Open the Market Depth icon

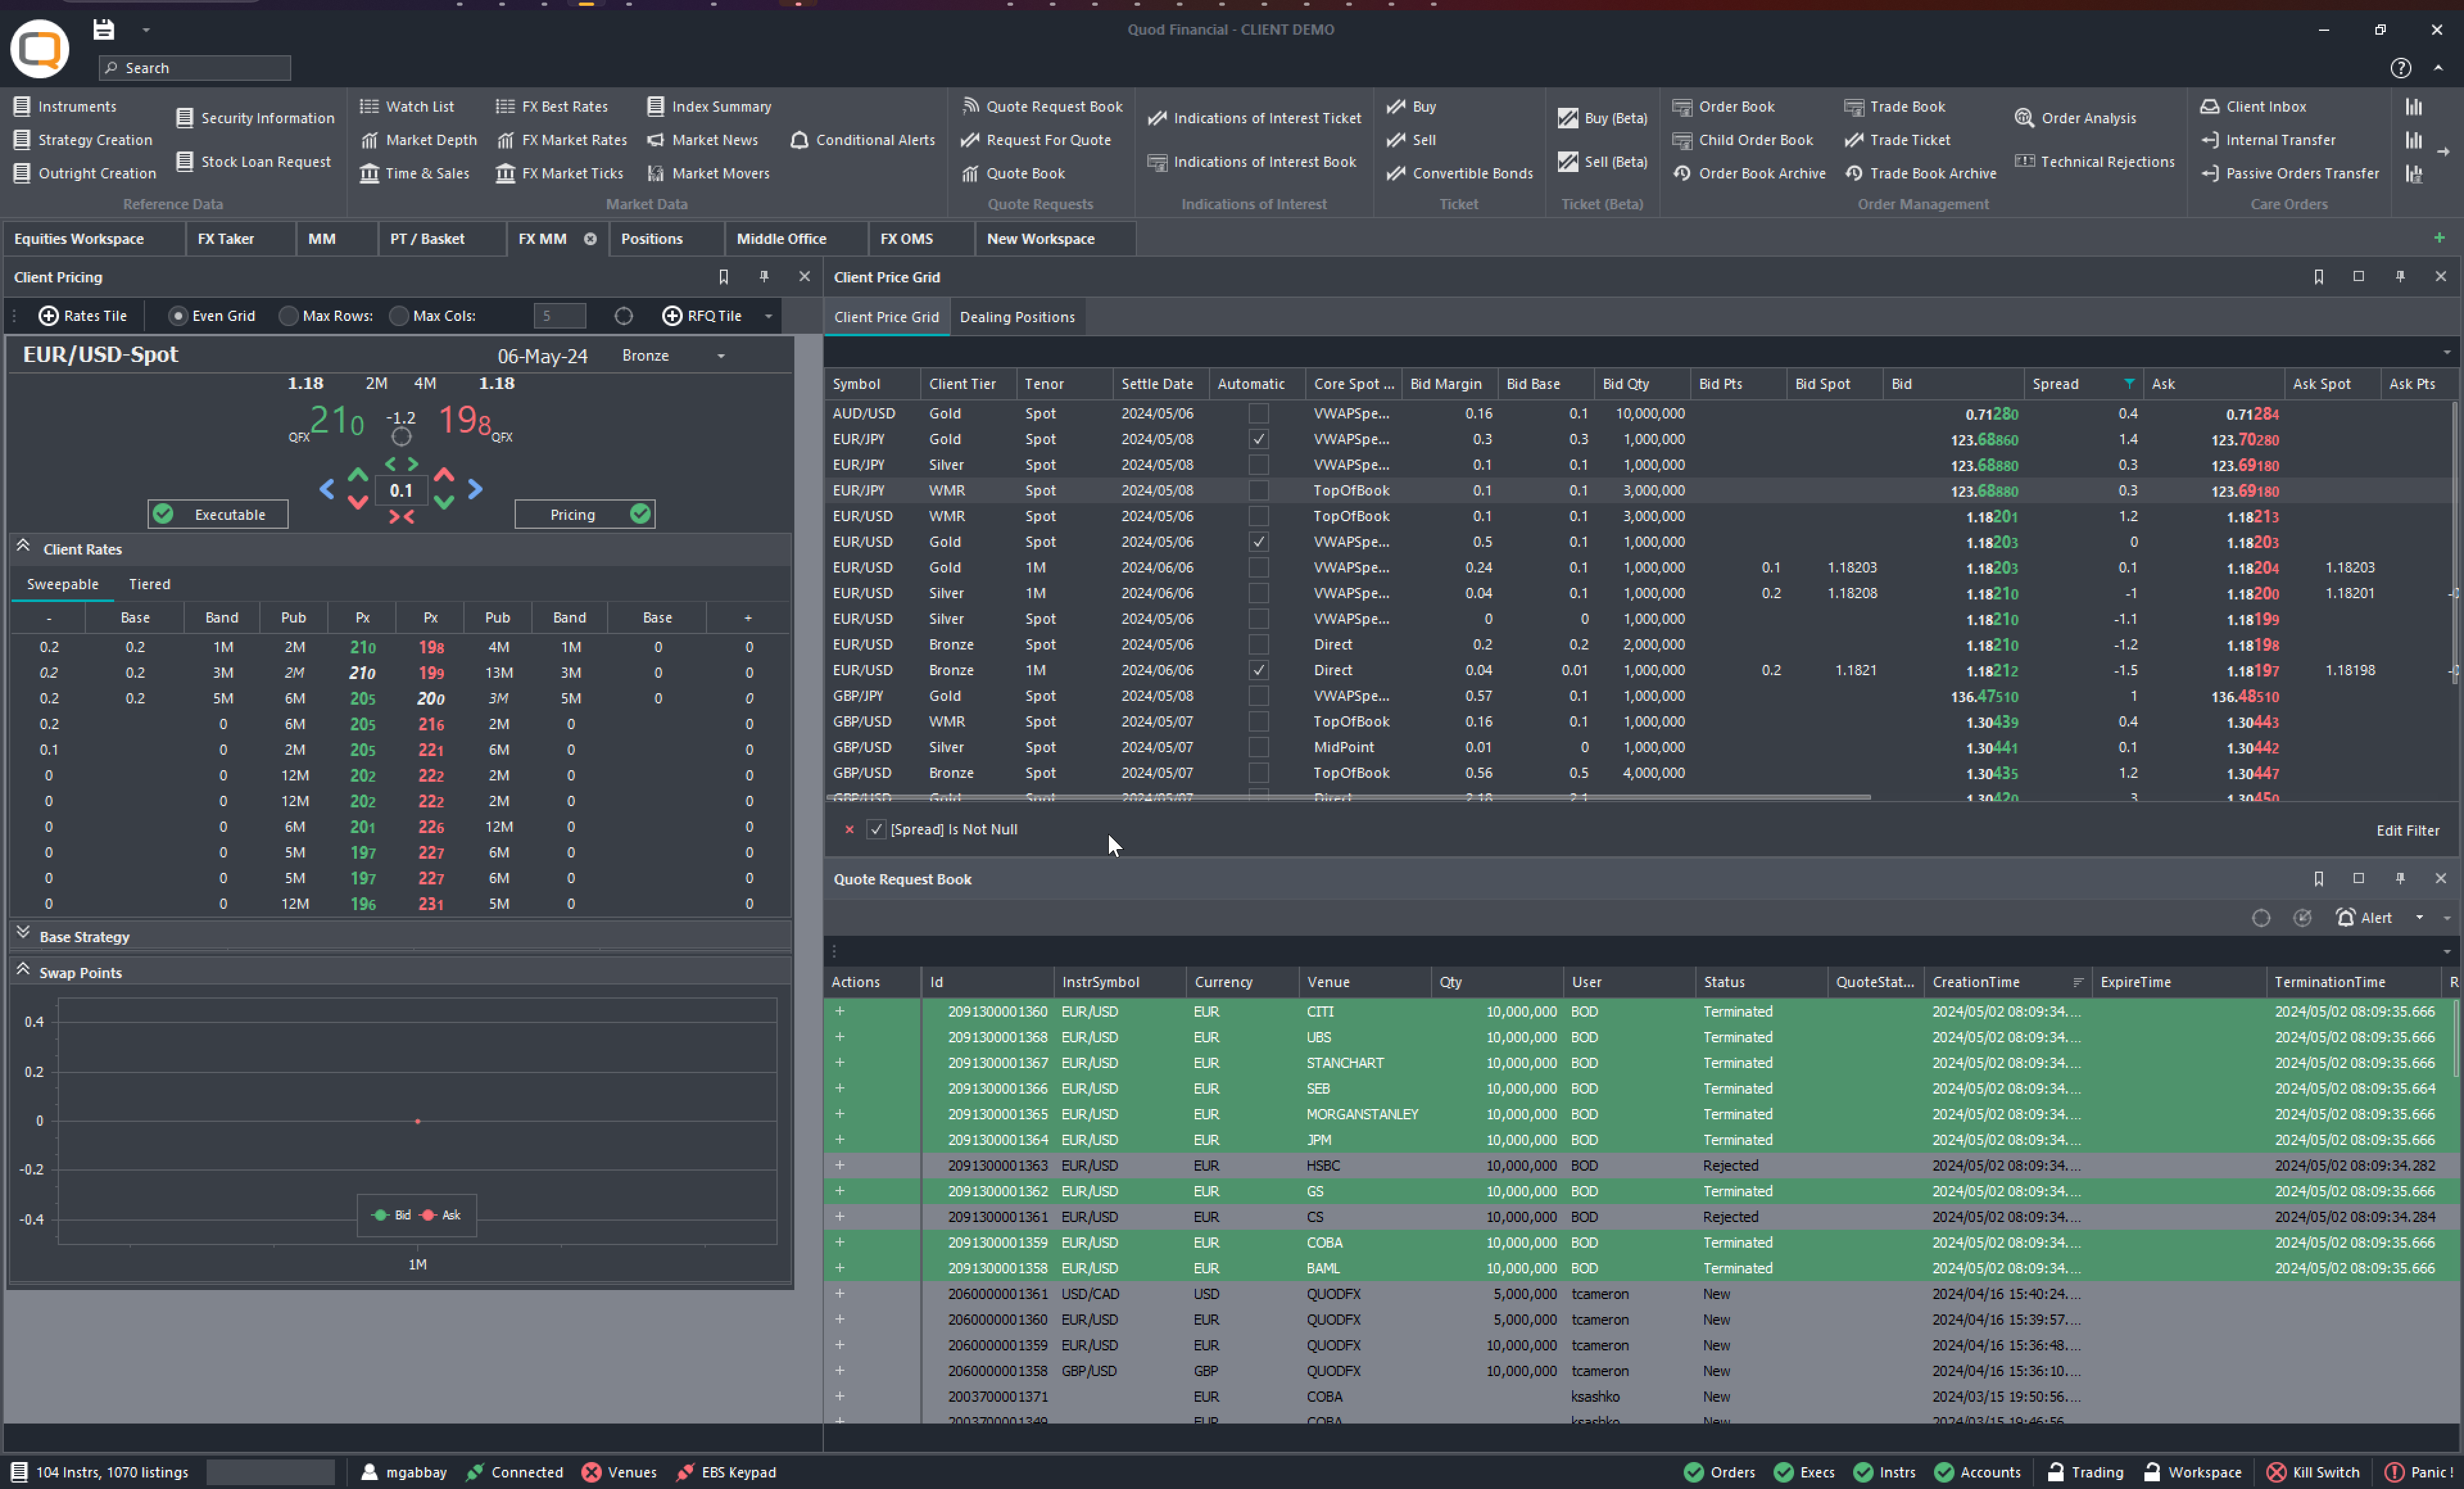click(369, 140)
